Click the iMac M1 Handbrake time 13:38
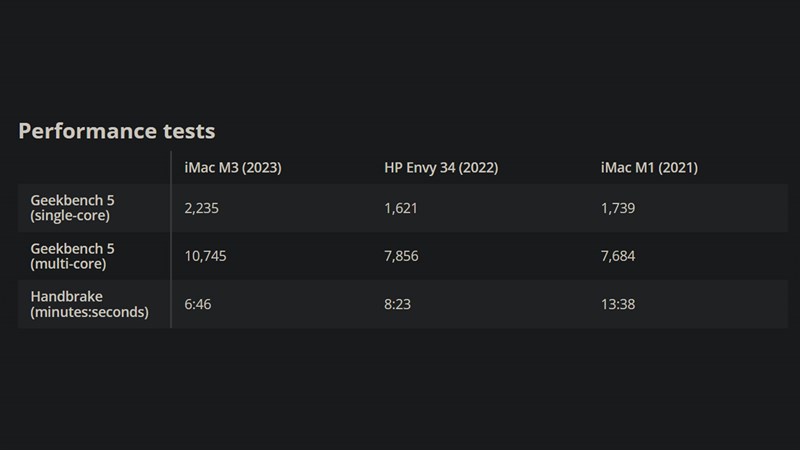The width and height of the screenshot is (800, 450). pos(617,304)
